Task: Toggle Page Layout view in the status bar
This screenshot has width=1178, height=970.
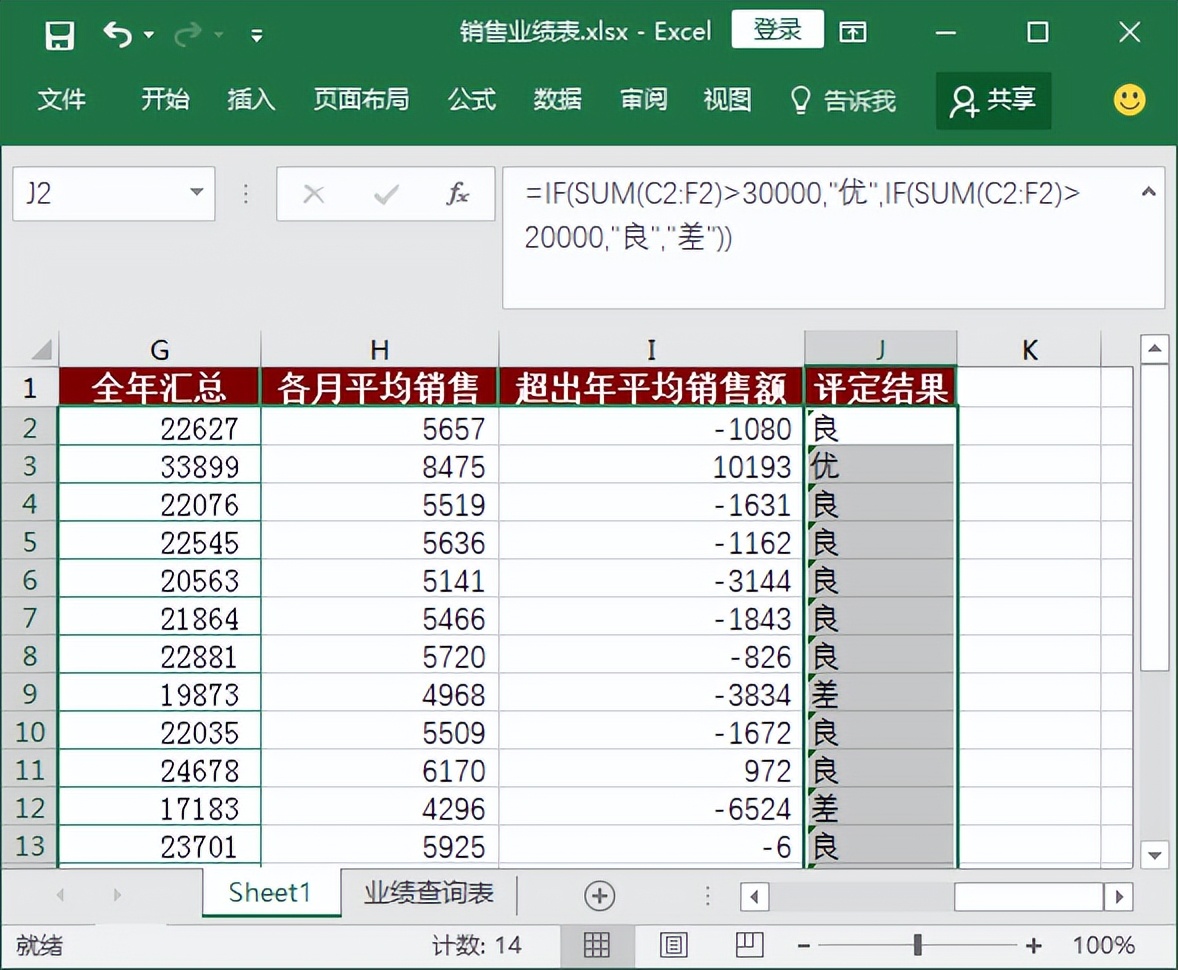Action: pos(674,944)
